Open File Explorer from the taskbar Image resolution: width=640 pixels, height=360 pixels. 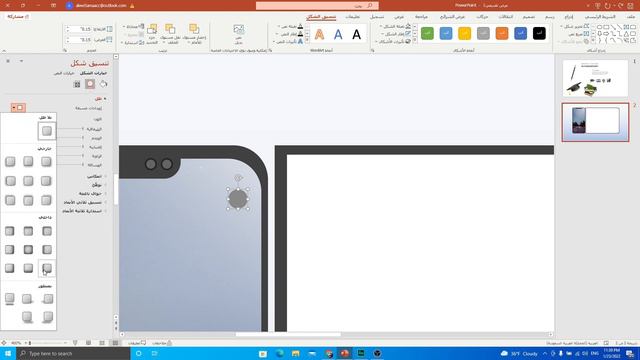(x=296, y=353)
